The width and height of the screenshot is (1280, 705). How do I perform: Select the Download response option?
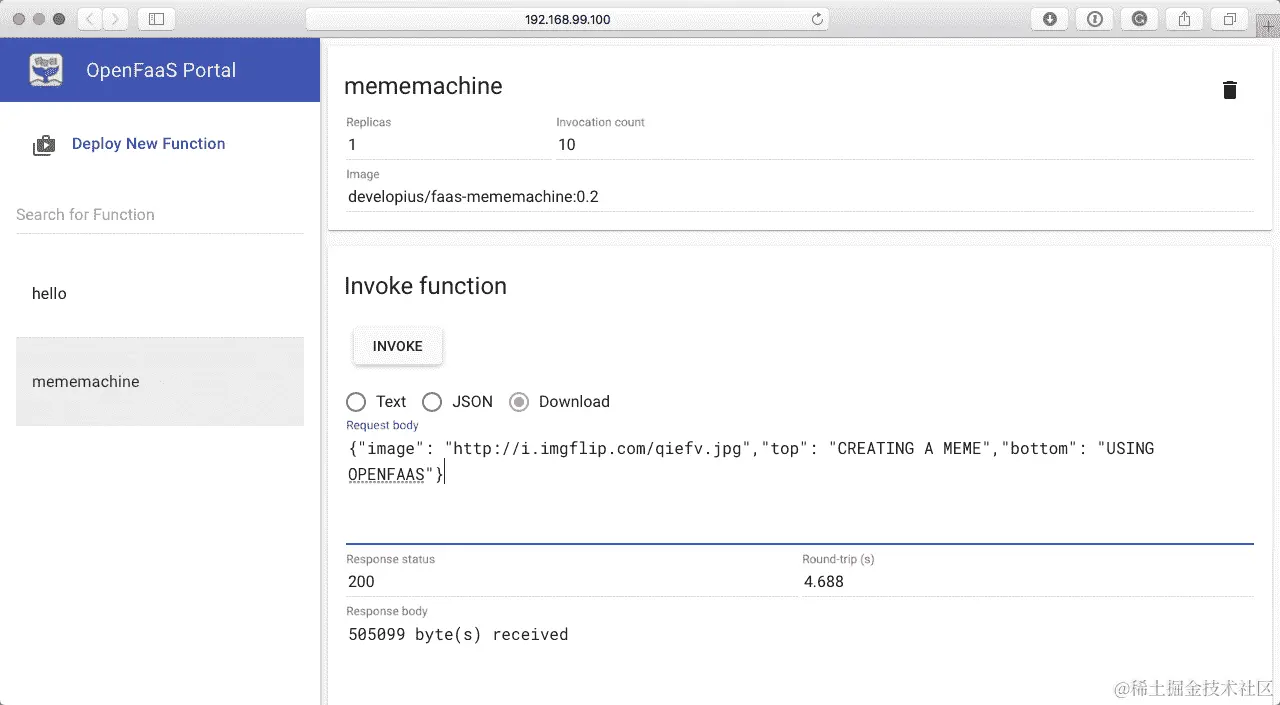click(x=519, y=402)
